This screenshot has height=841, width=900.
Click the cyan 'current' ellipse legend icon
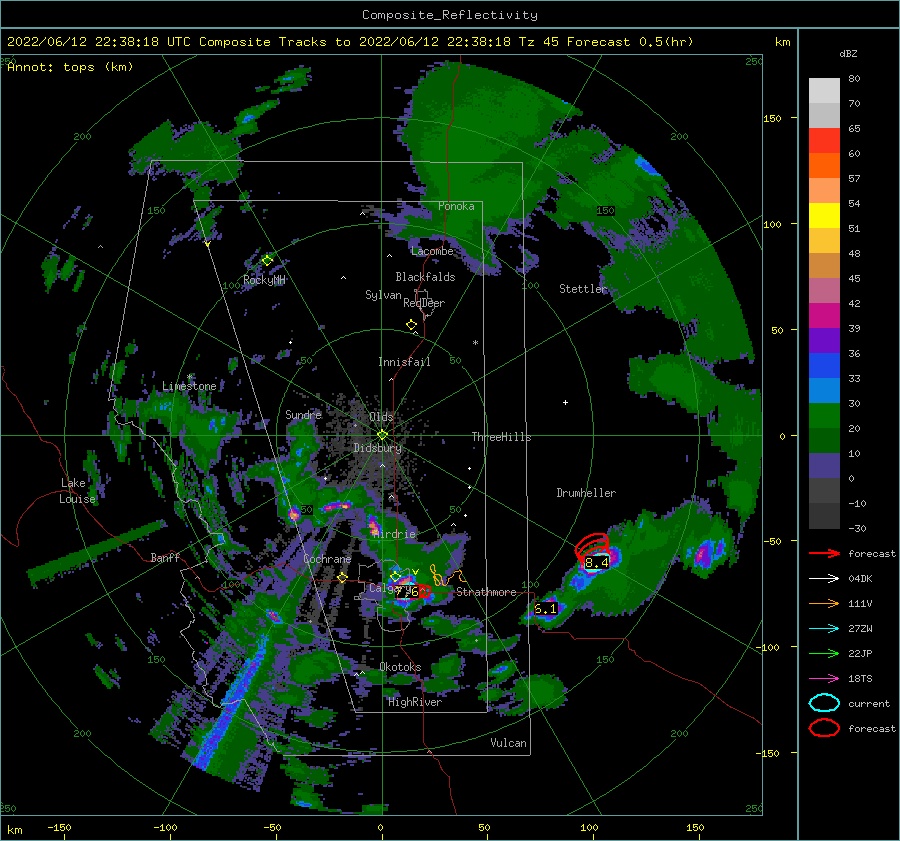[x=824, y=703]
